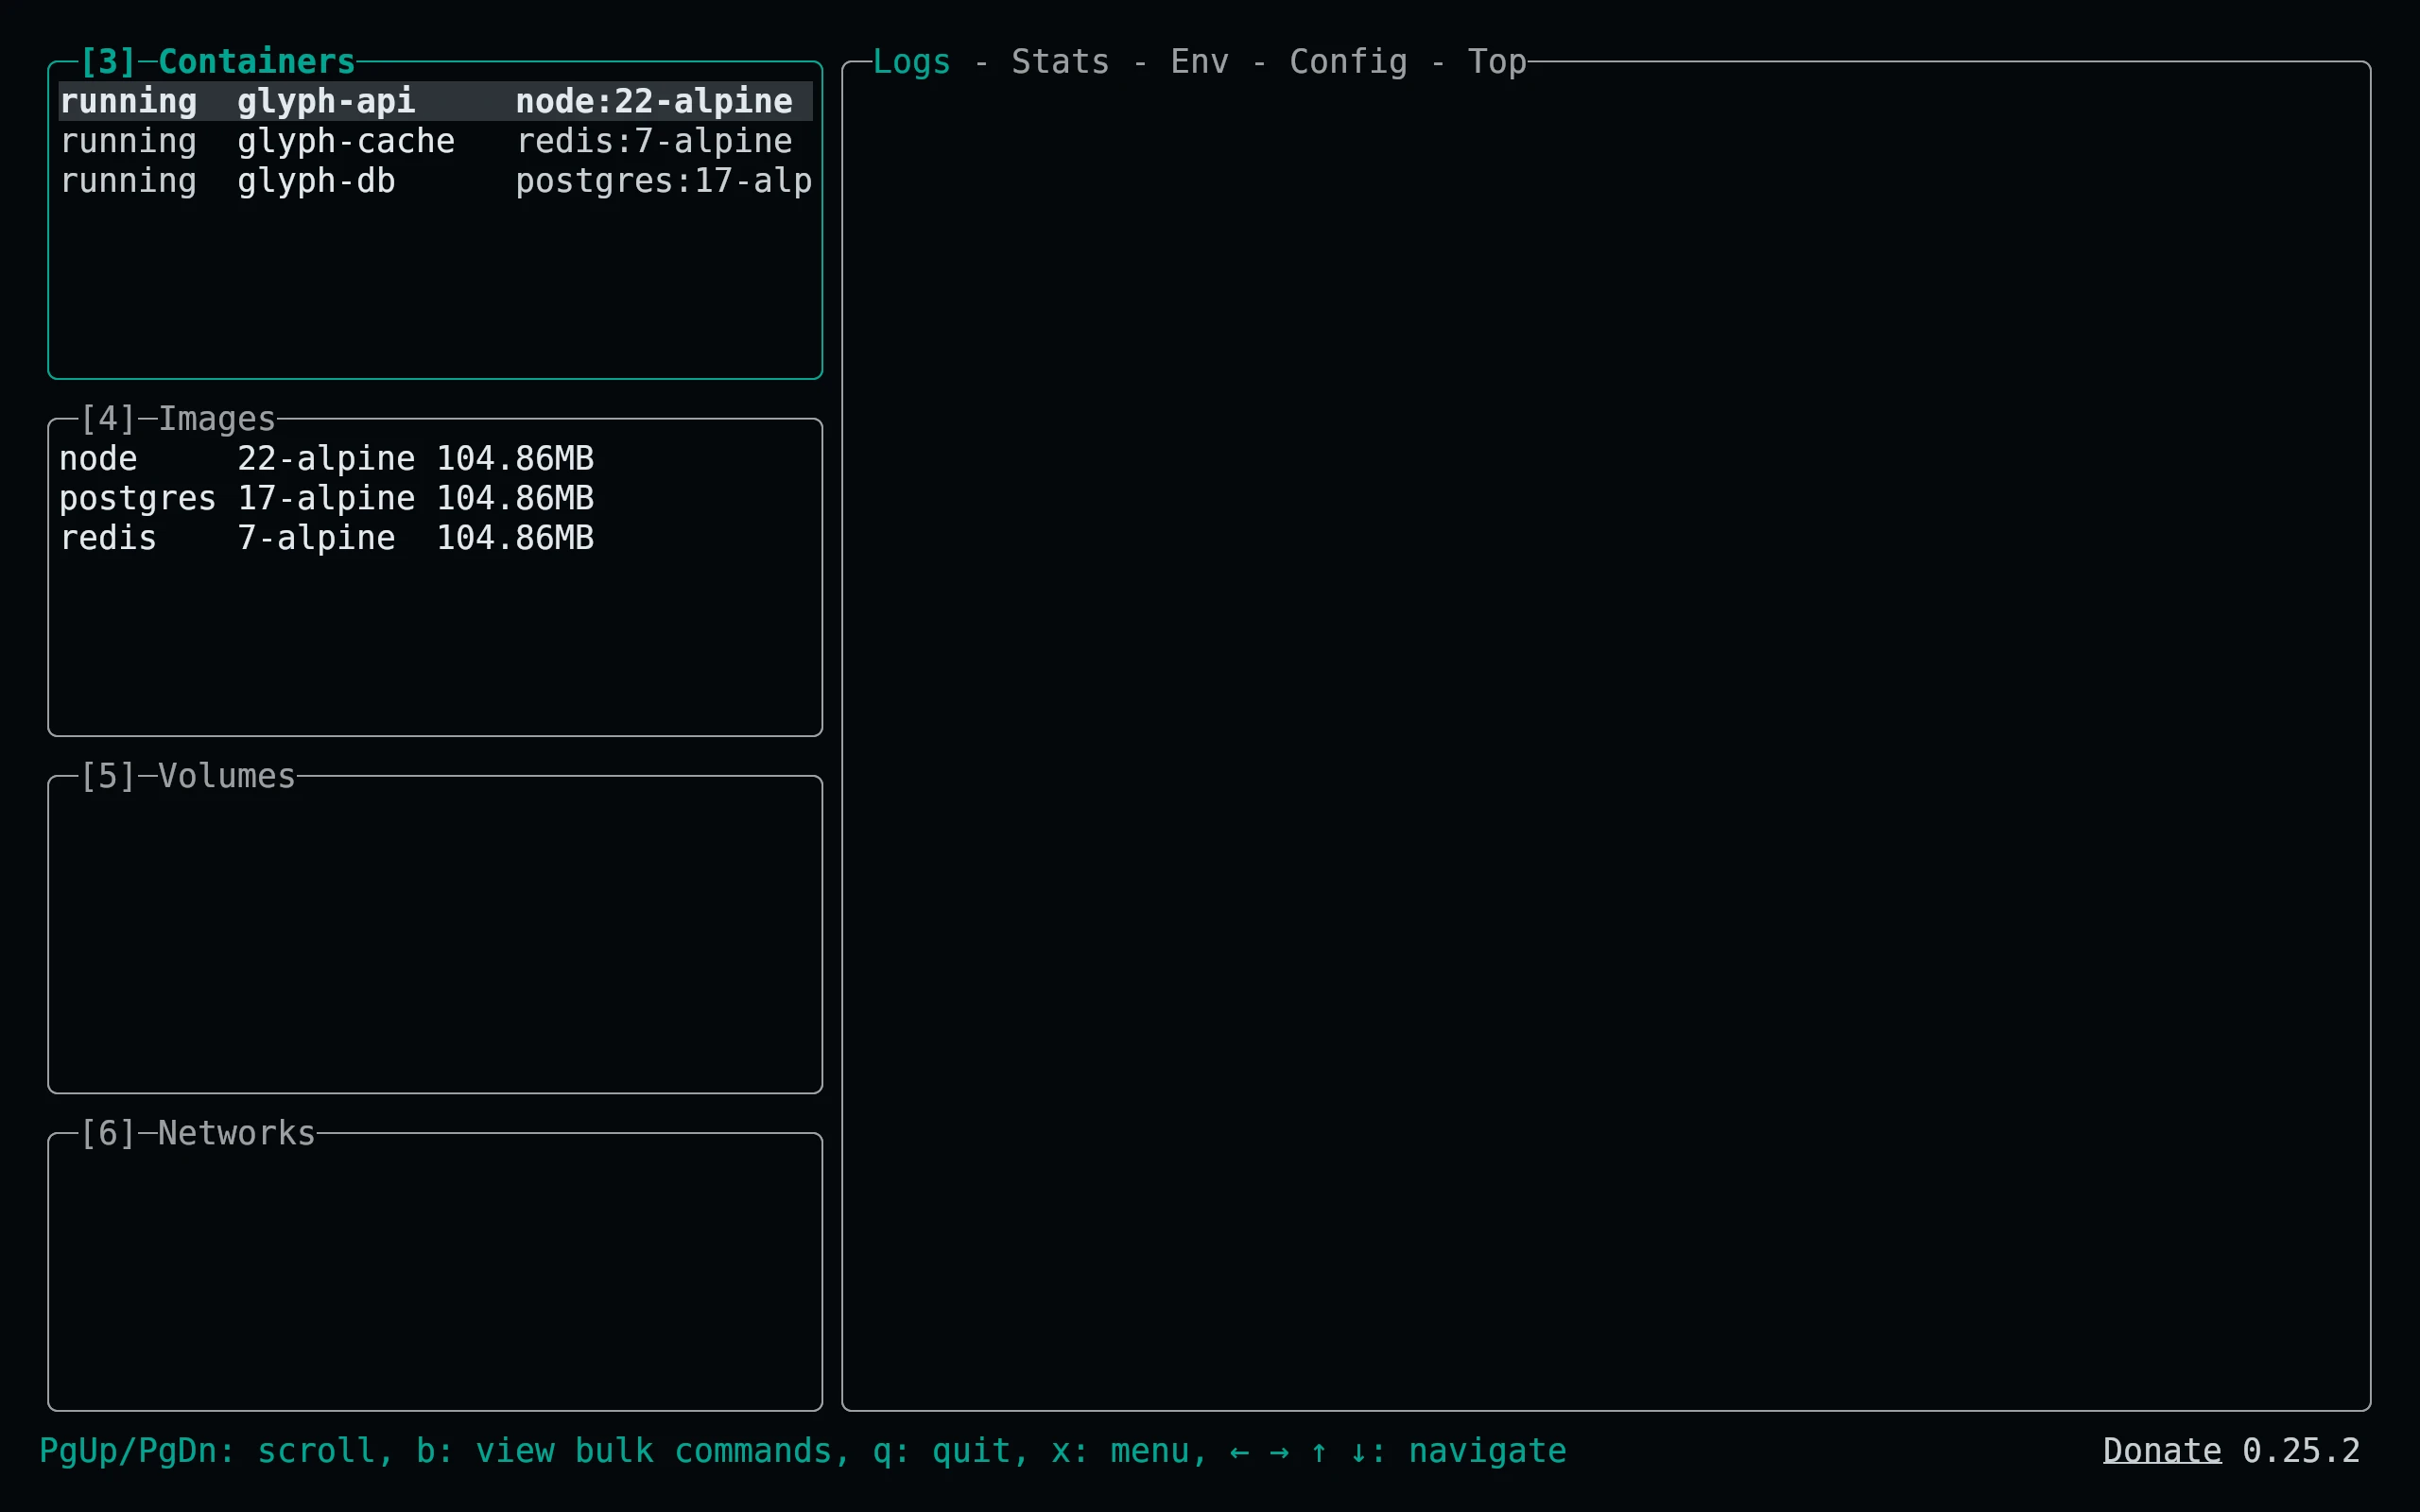
Task: Open the Env tab
Action: click(1199, 62)
